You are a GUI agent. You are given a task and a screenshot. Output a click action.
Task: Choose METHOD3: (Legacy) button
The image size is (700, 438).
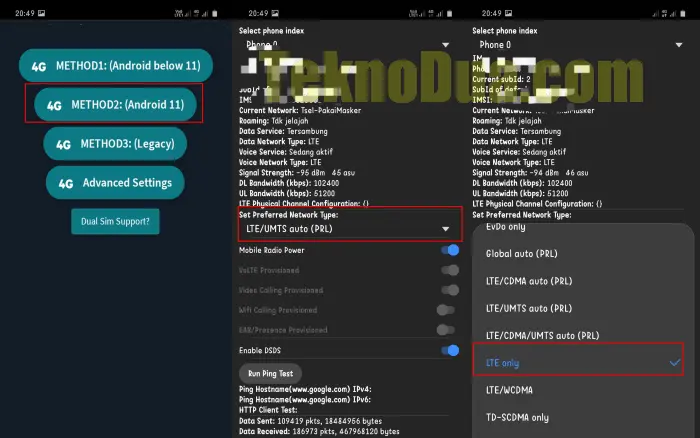(x=115, y=144)
